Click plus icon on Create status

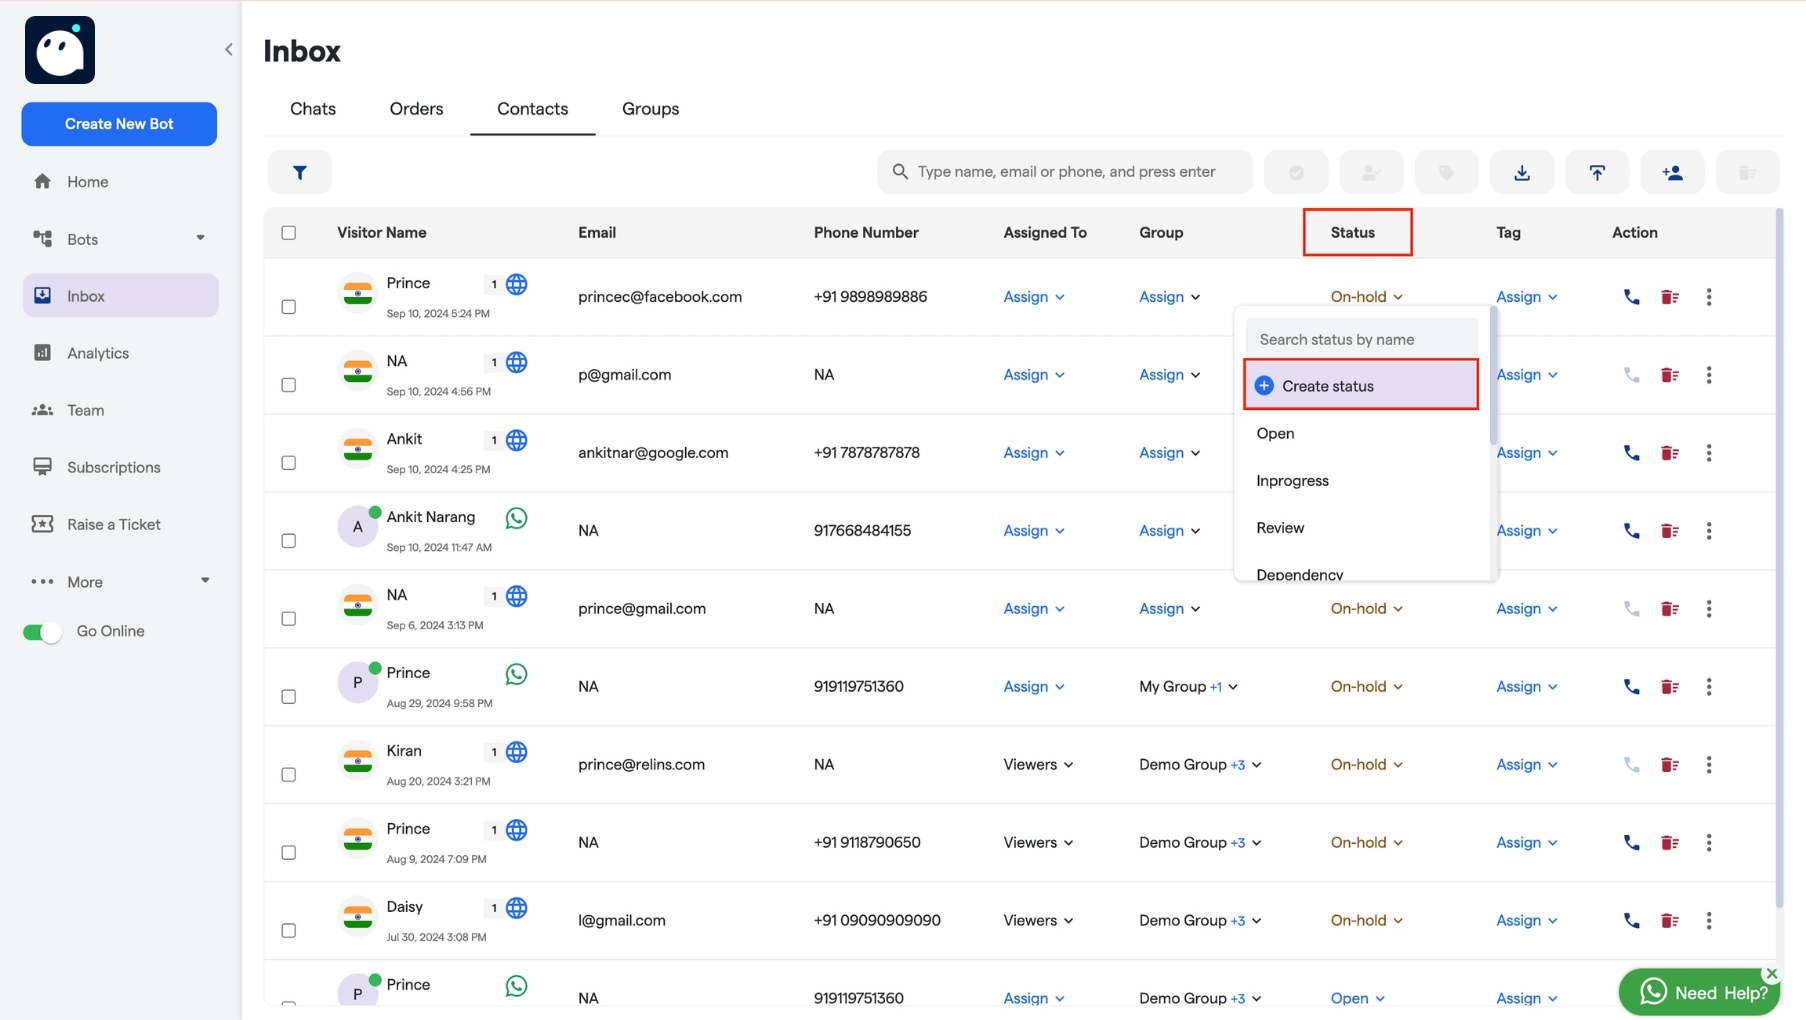pos(1264,386)
